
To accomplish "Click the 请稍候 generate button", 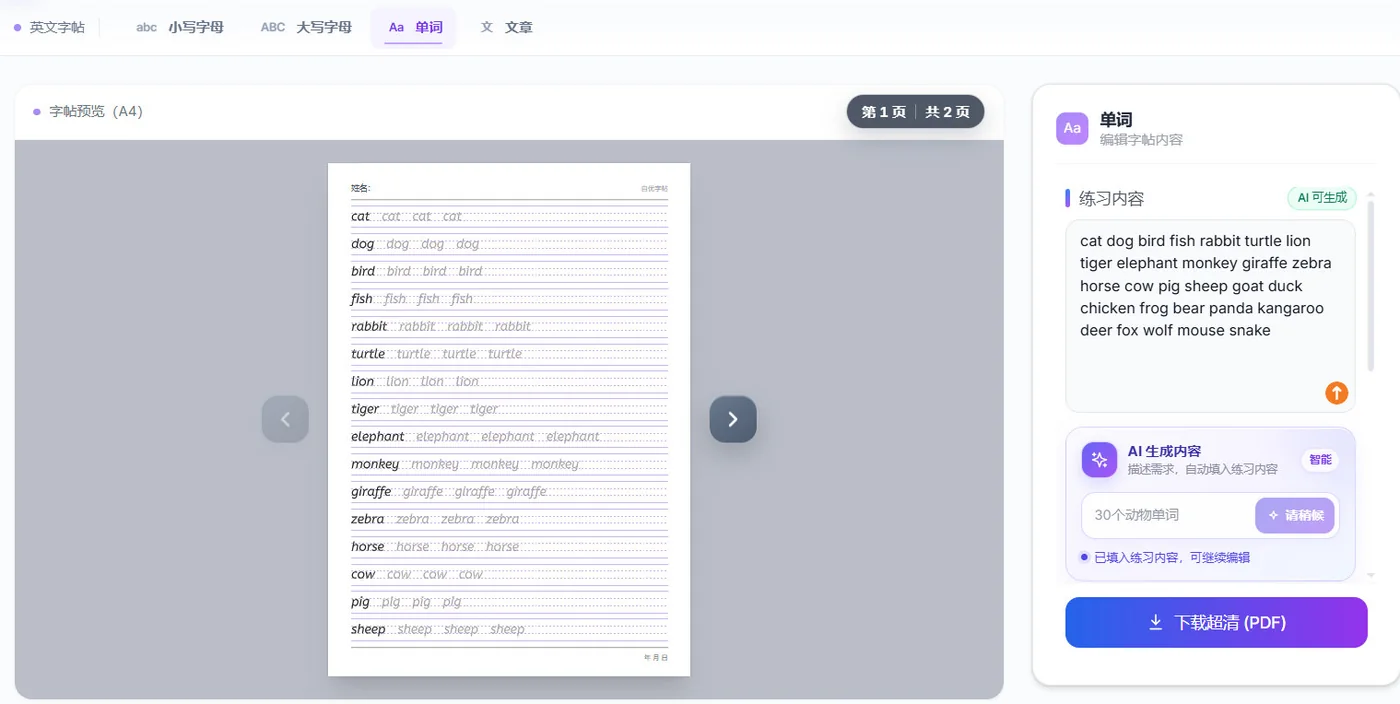I will [1295, 516].
